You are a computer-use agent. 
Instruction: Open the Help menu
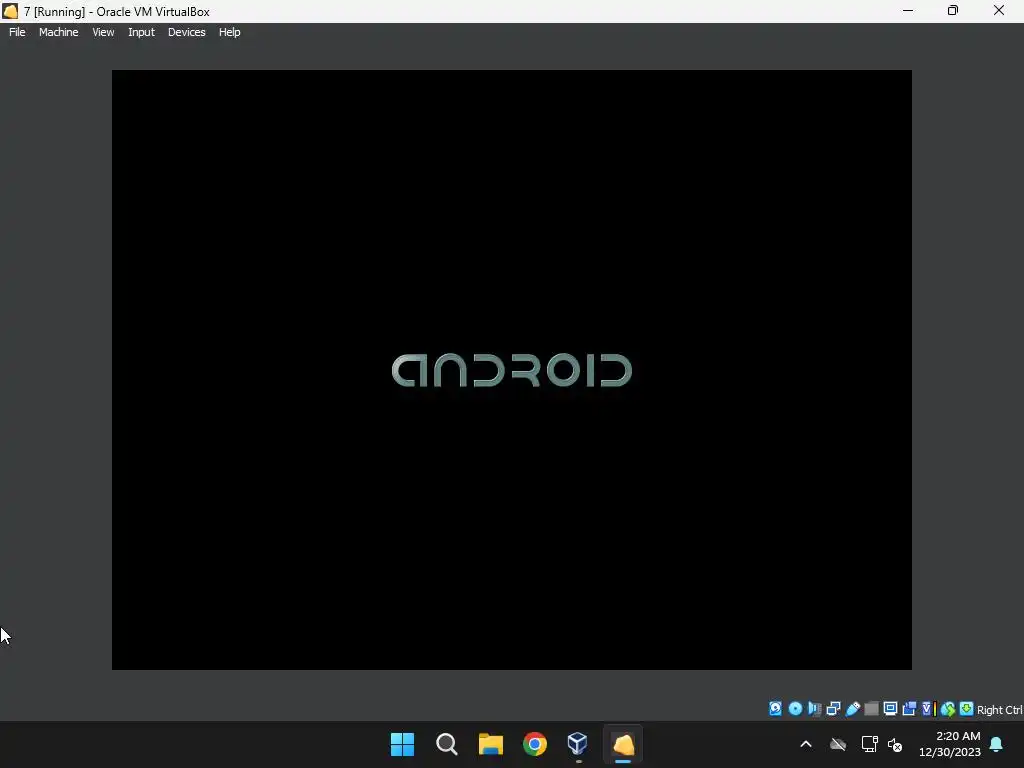tap(229, 32)
